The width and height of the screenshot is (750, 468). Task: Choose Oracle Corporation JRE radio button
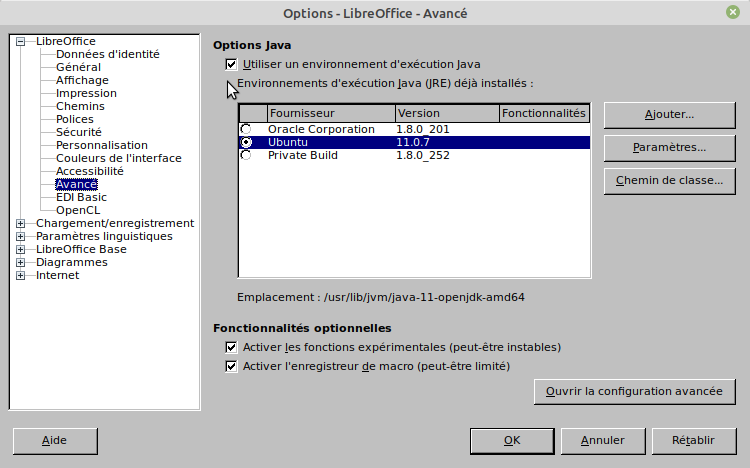[246, 129]
